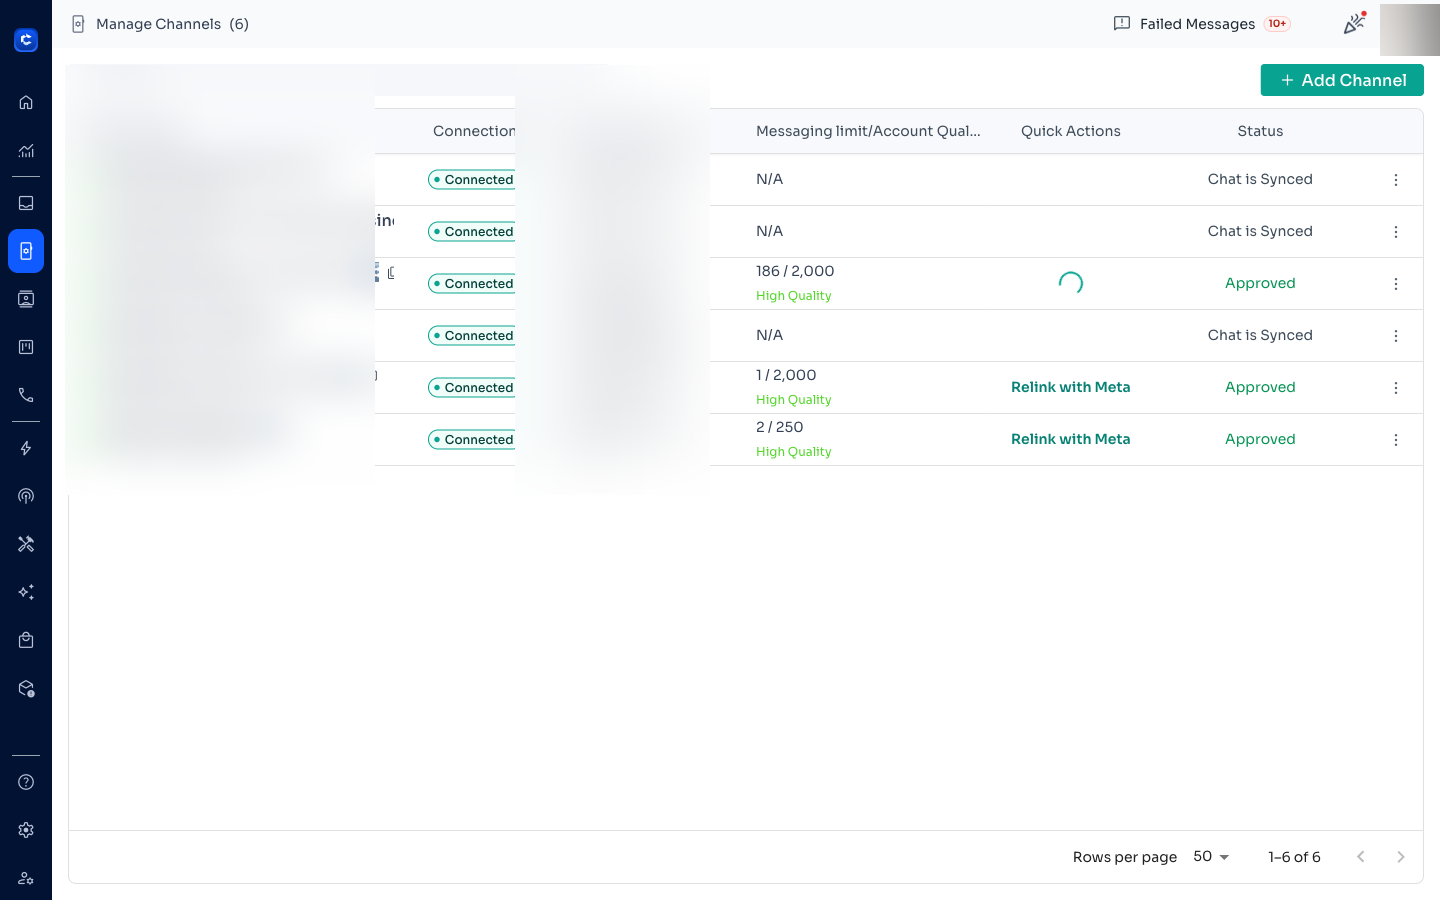
Task: Open the settings gear icon in sidebar
Action: (26, 830)
